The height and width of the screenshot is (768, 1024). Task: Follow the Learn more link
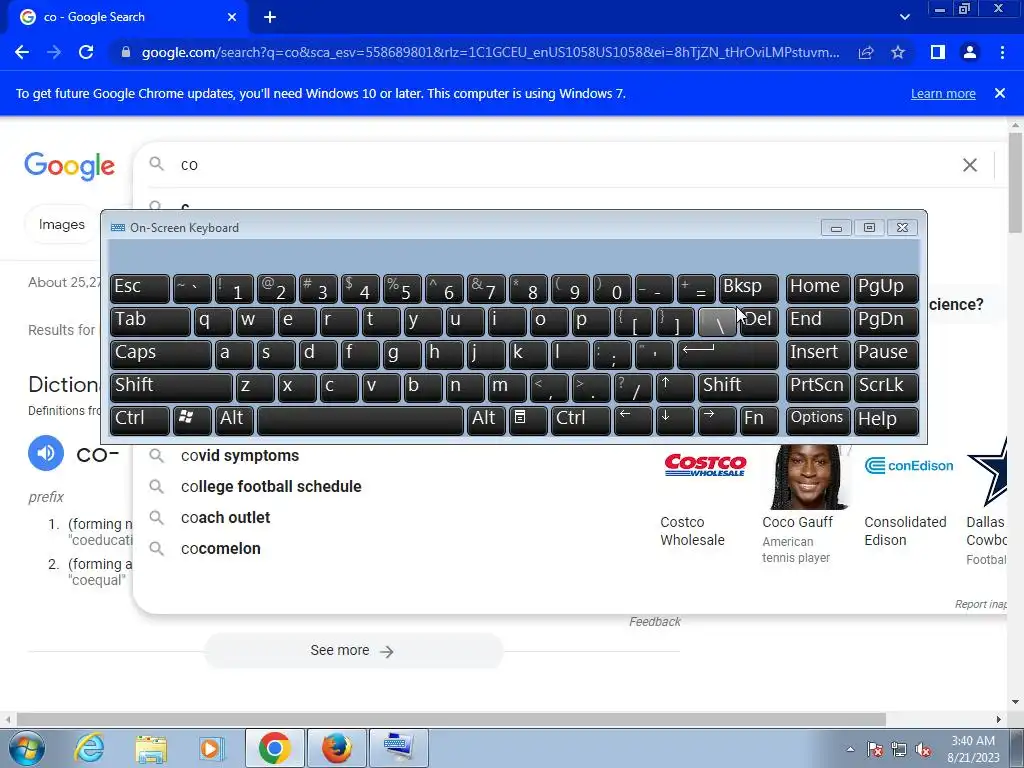[x=943, y=93]
